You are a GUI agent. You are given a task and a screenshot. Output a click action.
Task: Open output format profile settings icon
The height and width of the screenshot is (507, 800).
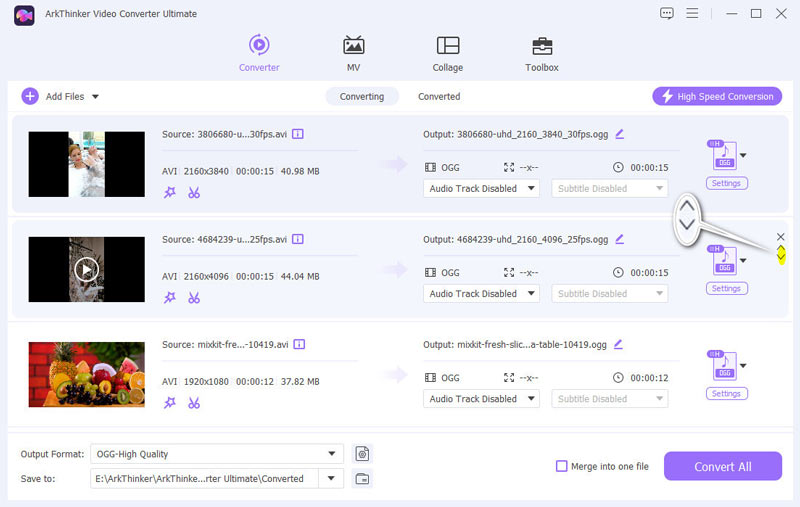[362, 453]
